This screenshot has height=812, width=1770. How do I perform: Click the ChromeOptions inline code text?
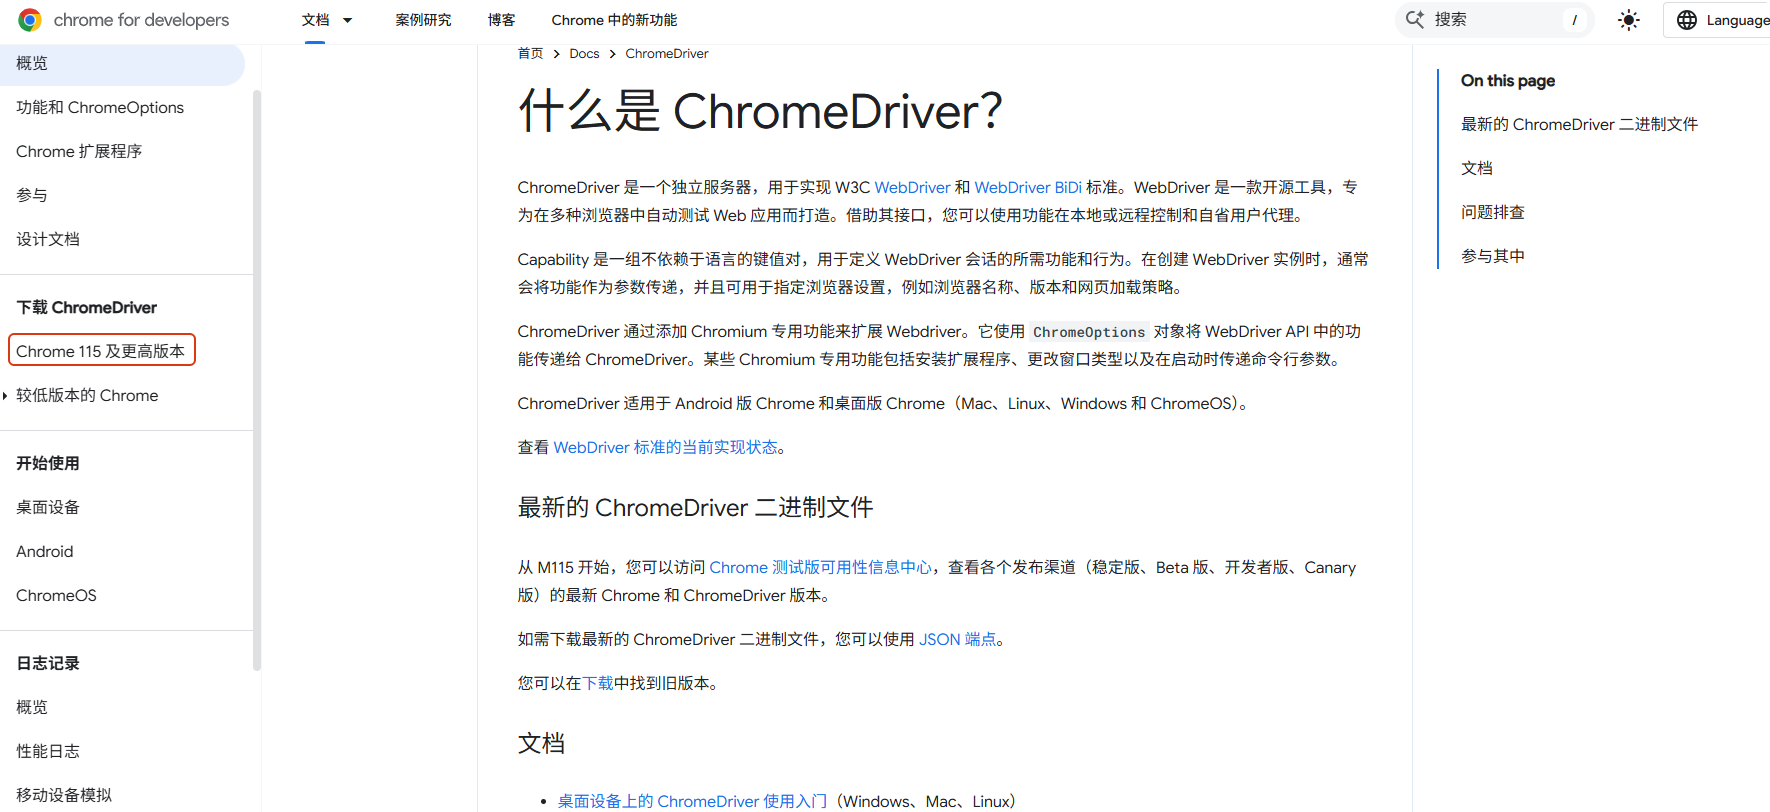(1089, 332)
